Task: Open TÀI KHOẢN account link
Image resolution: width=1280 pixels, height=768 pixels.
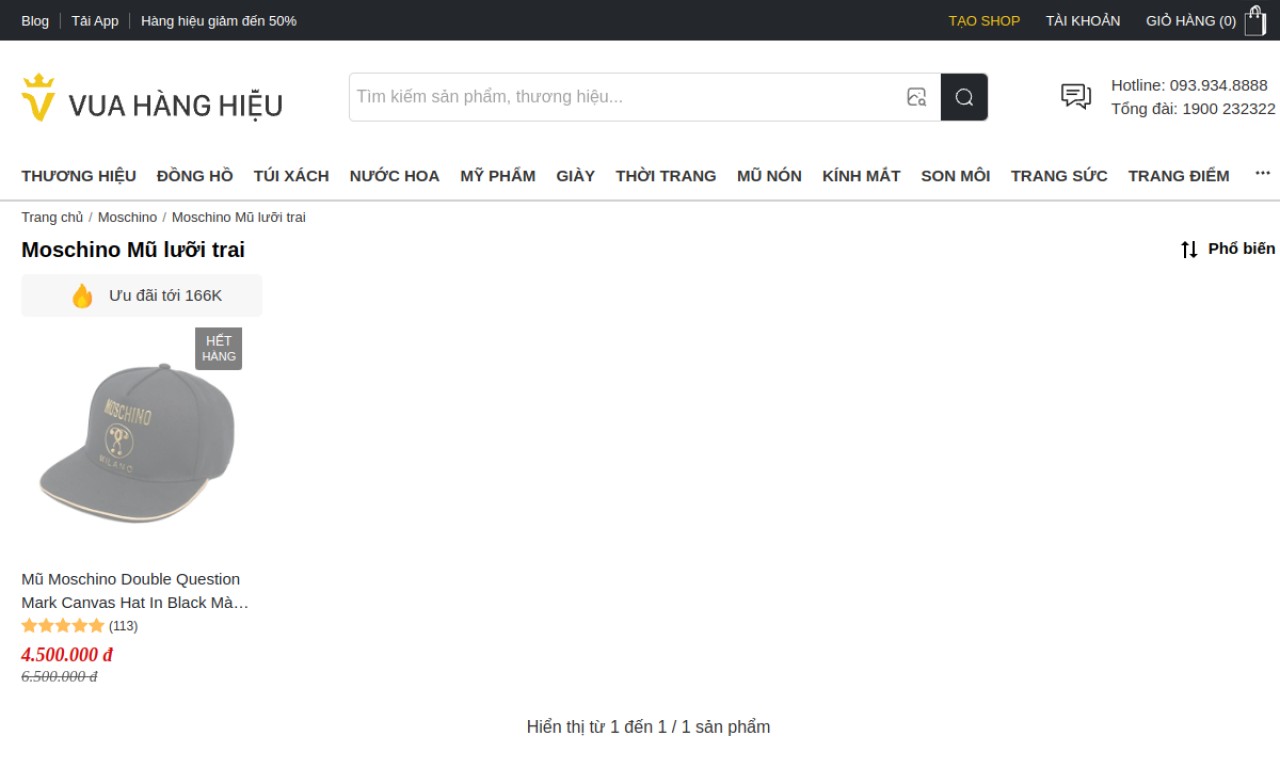Action: click(1083, 21)
